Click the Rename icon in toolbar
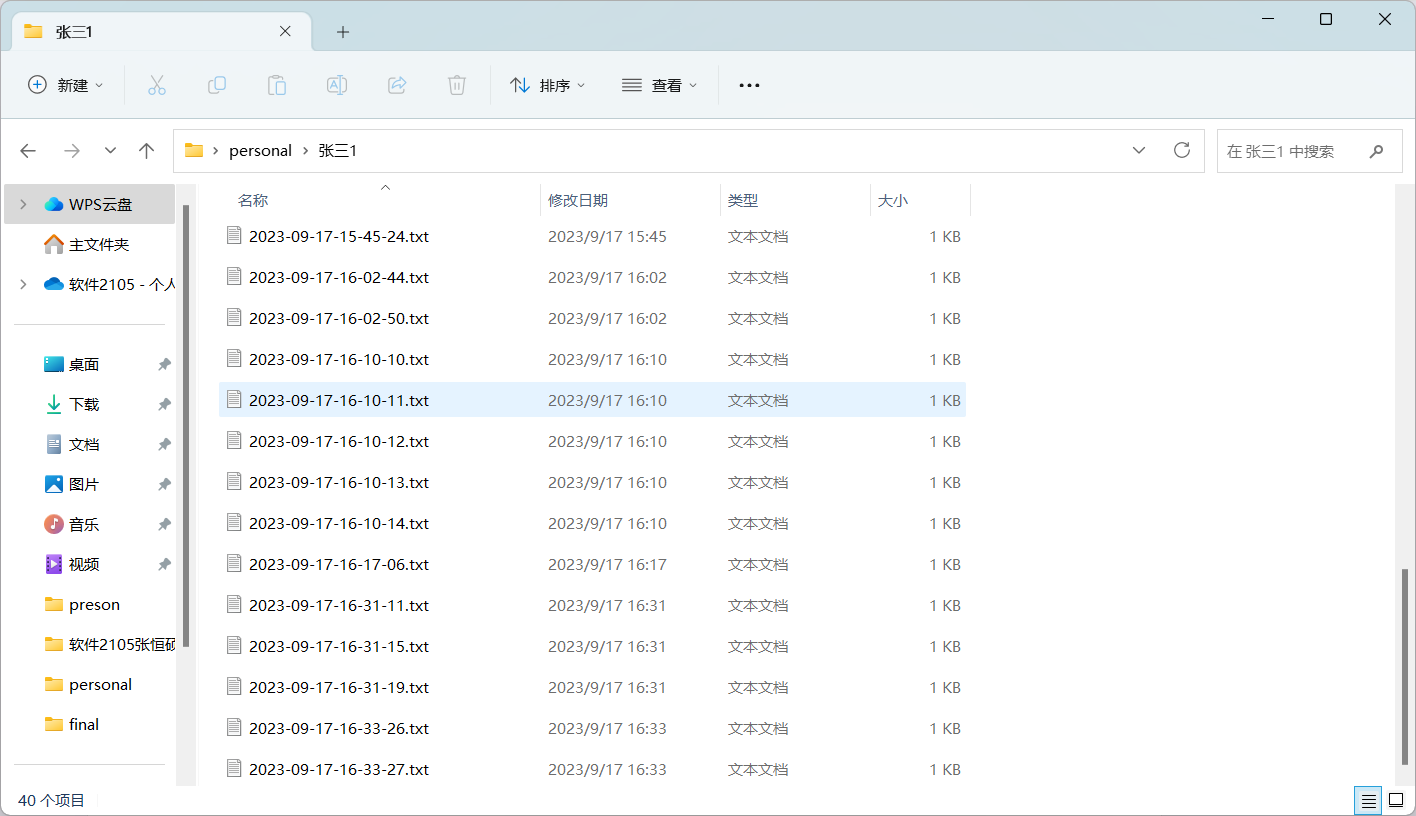Viewport: 1416px width, 816px height. 337,86
